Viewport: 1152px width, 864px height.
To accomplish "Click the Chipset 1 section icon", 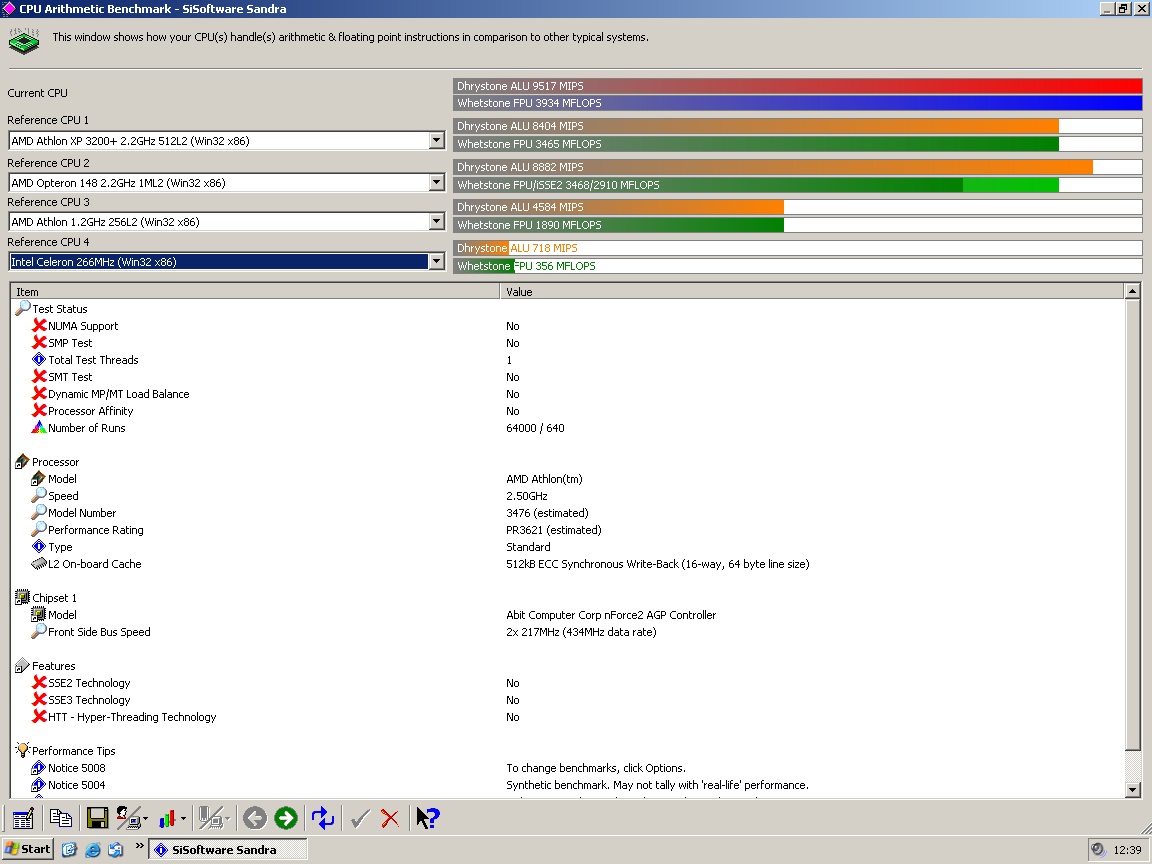I will pos(22,597).
